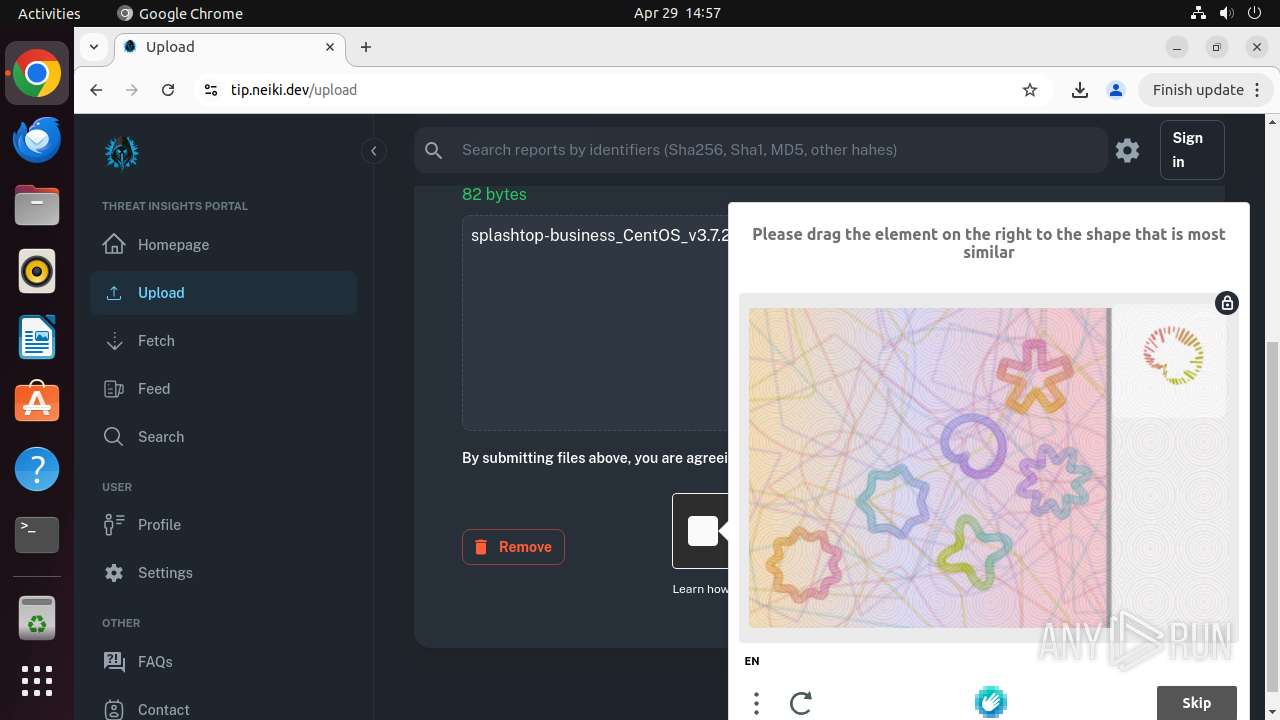The image size is (1280, 720).
Task: Close the Upload tab
Action: 330,47
